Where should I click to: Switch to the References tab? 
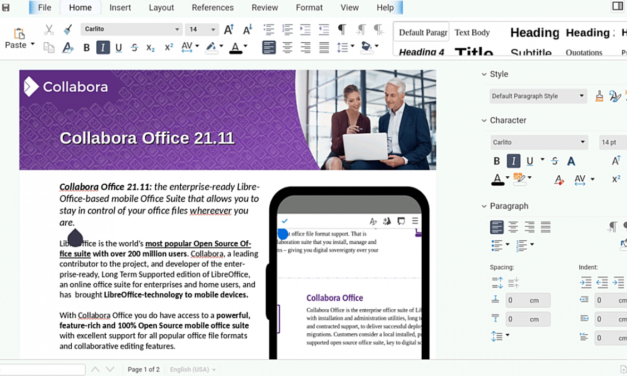212,8
